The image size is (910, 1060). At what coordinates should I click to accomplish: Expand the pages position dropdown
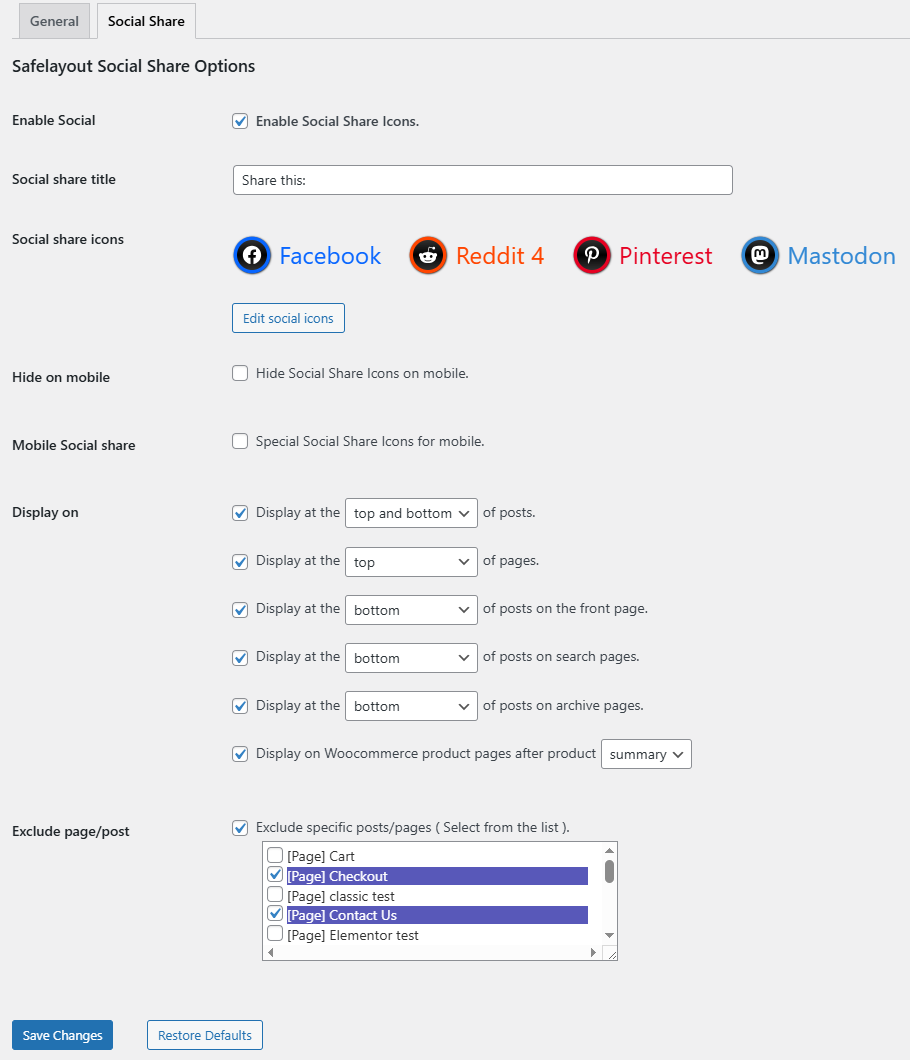(x=411, y=562)
